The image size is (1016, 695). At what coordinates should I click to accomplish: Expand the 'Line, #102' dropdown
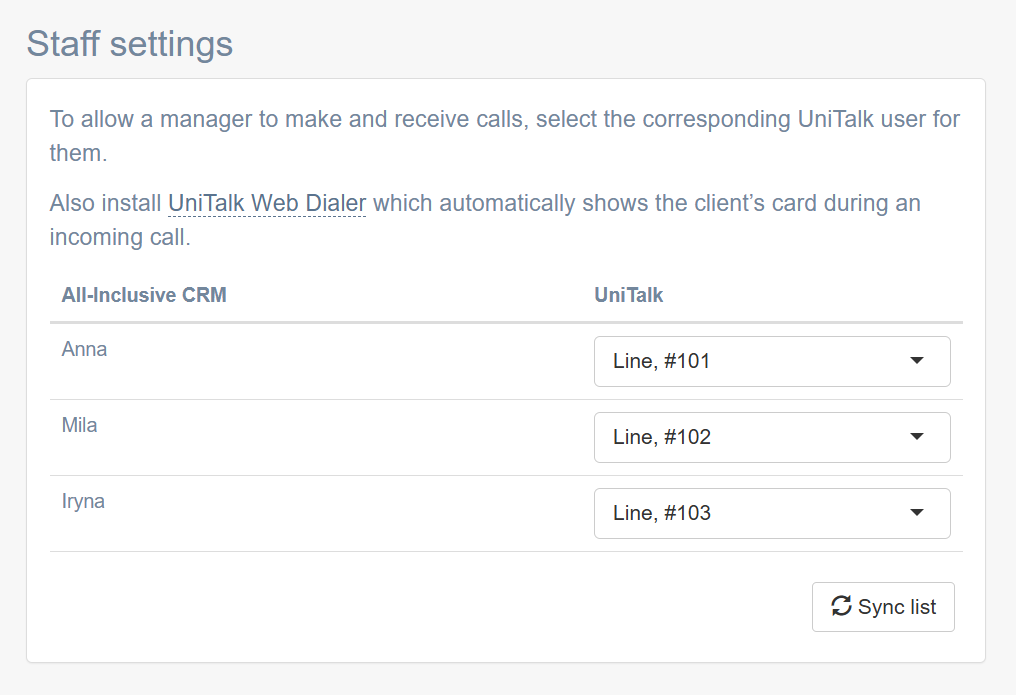pyautogui.click(x=771, y=437)
